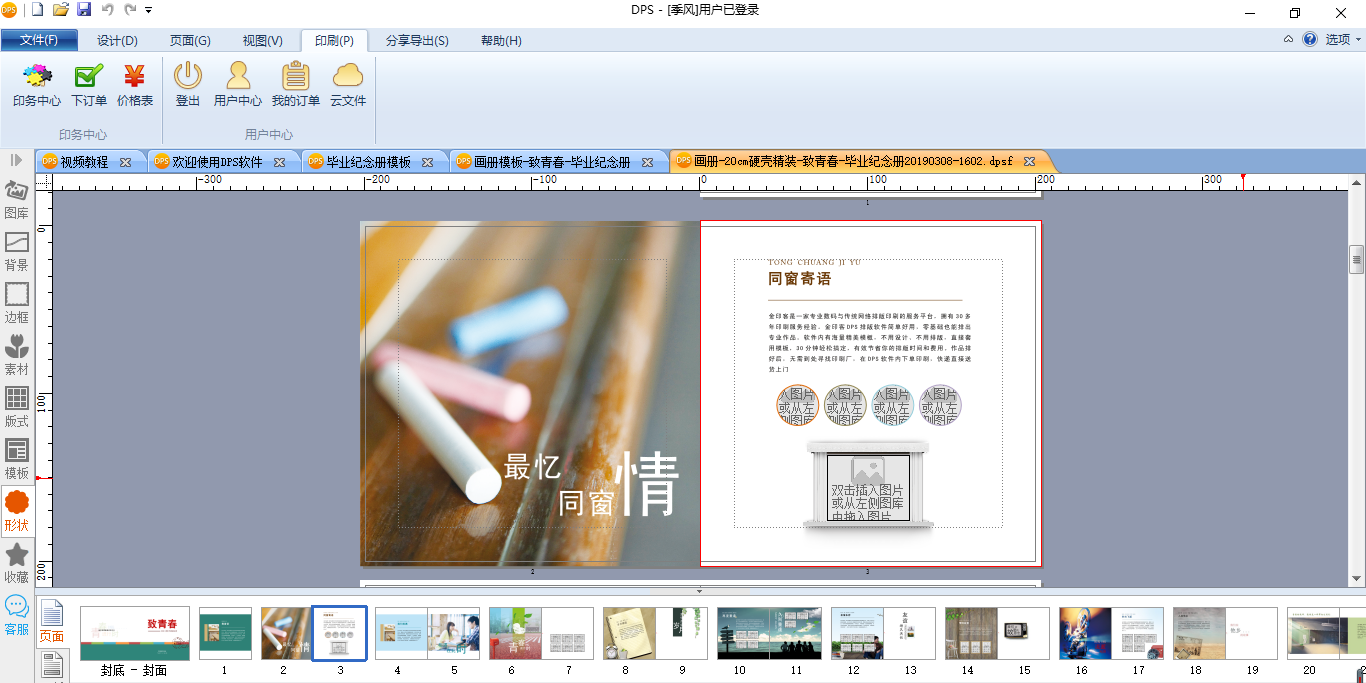
Task: Switch to the 设计(D) ribbon tab
Action: [x=117, y=41]
